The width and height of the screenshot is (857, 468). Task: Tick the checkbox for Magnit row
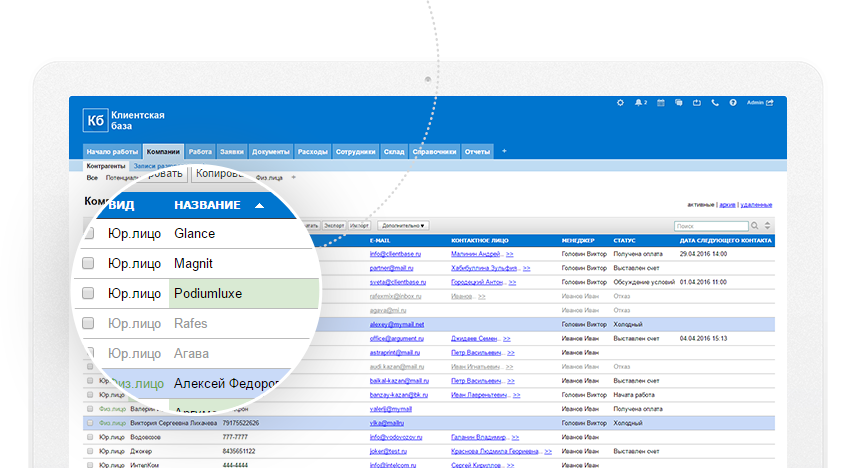click(x=88, y=264)
